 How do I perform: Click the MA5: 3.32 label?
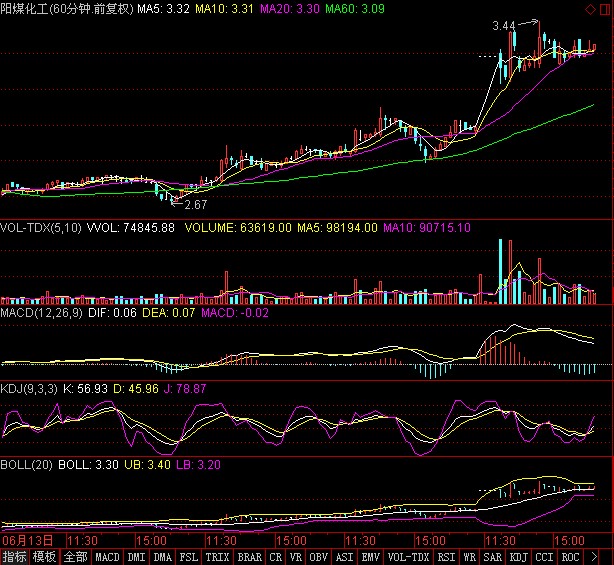(163, 9)
